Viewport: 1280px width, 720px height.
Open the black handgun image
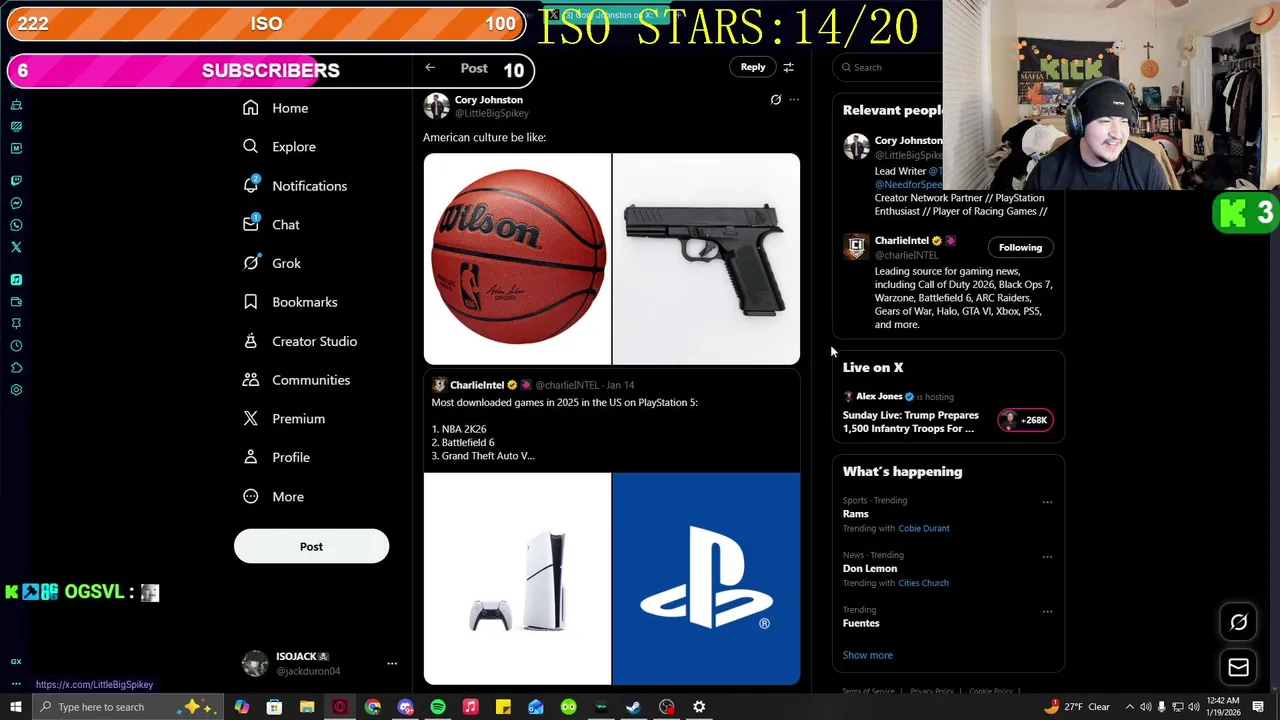706,259
